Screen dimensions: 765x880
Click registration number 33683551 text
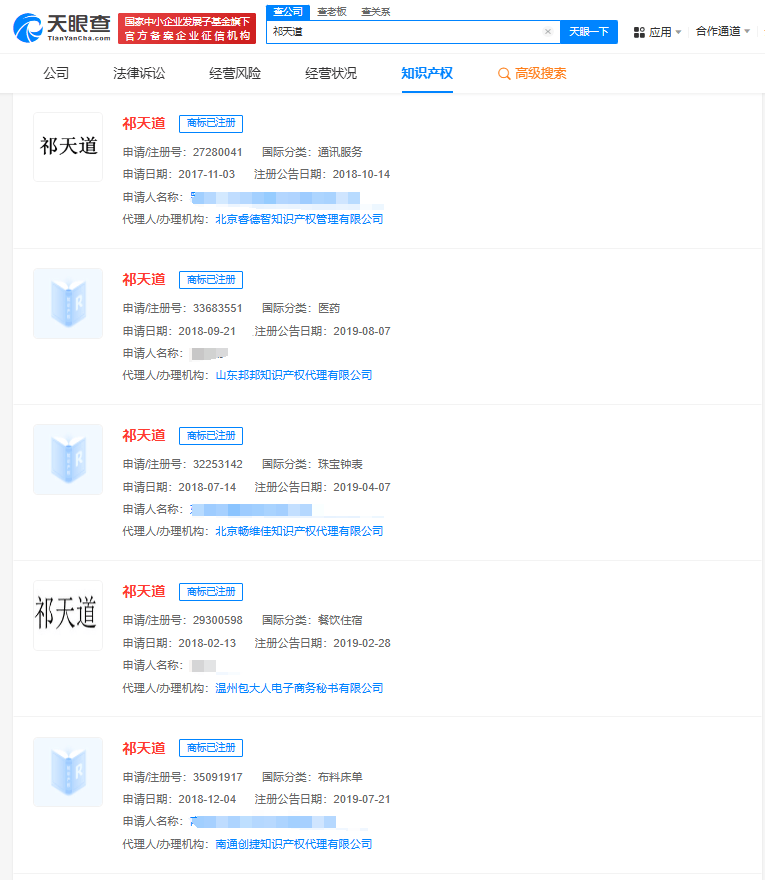(x=218, y=309)
